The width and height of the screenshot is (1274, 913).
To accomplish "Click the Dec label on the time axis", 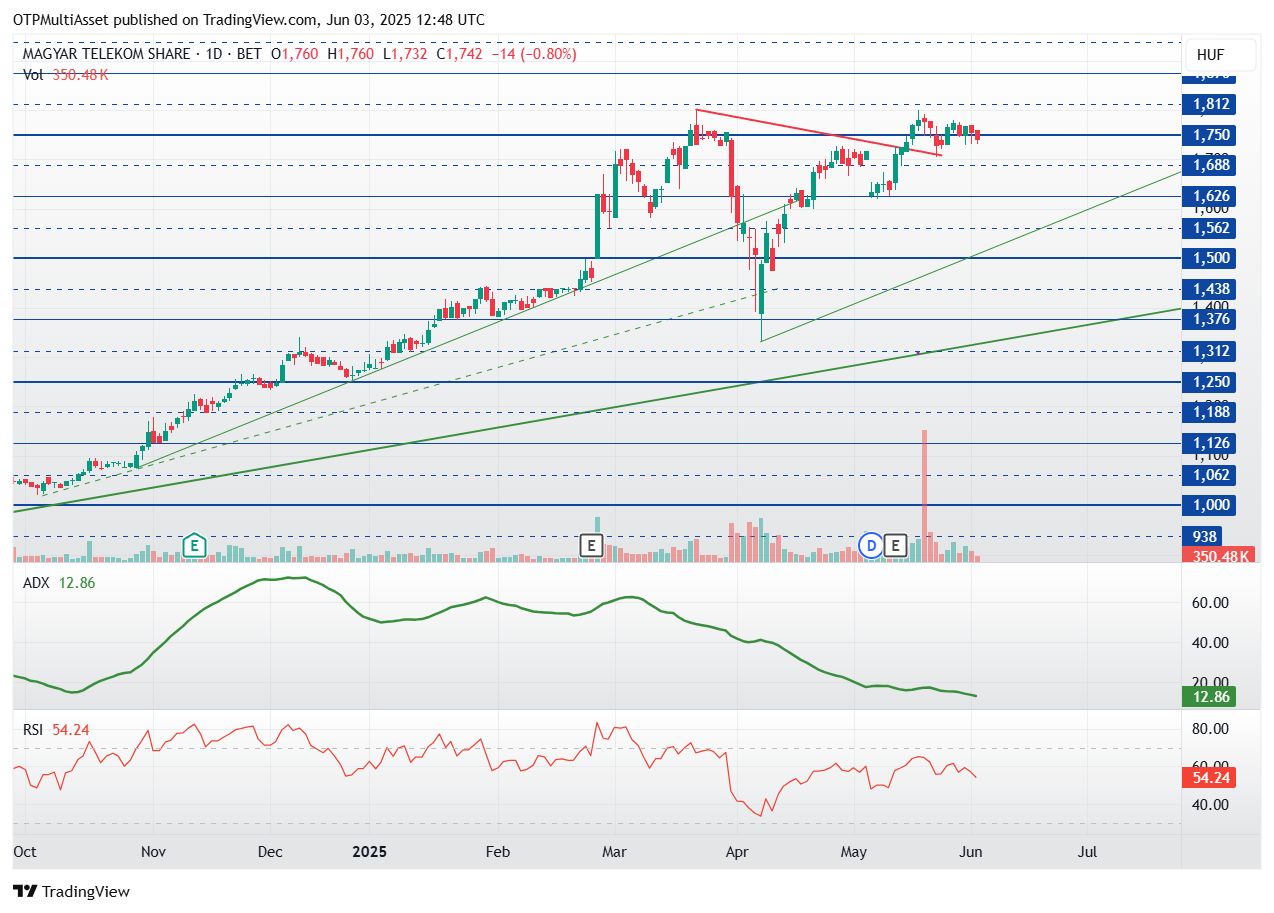I will click(x=270, y=852).
